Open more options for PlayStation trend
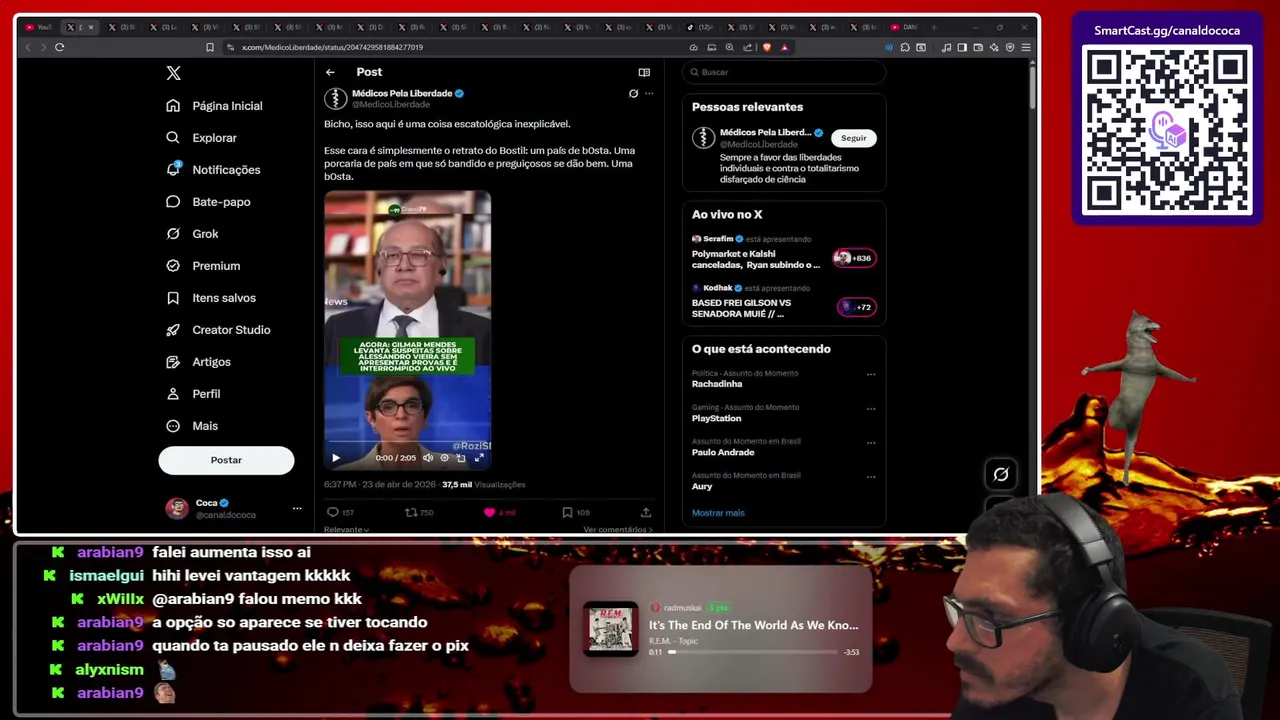 click(x=871, y=408)
